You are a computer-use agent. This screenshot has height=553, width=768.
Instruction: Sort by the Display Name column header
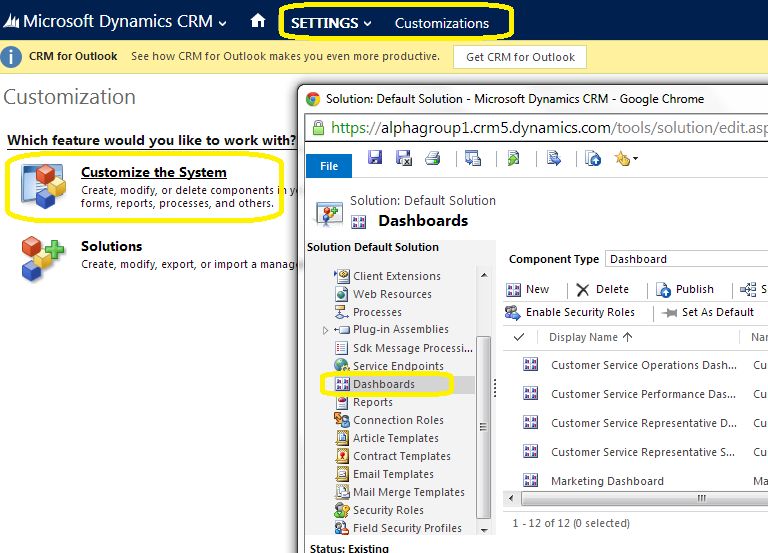click(591, 337)
